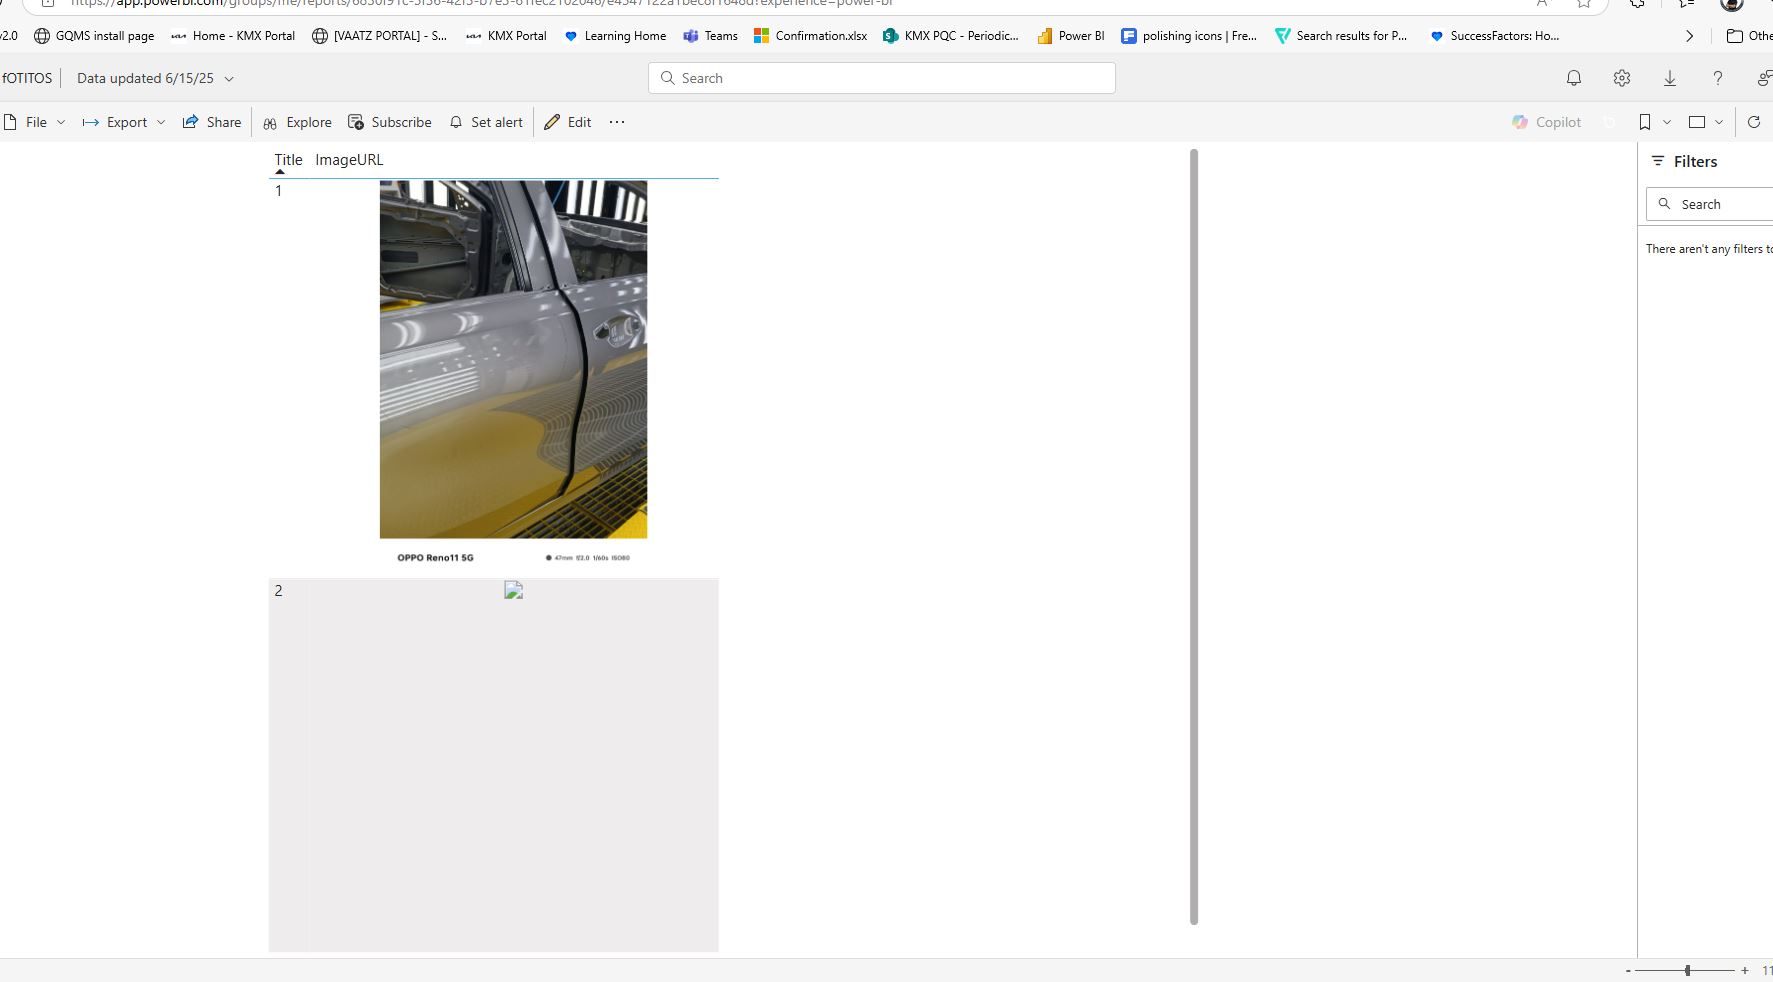Open the VAATZ PORTAL bookmark

click(x=379, y=36)
